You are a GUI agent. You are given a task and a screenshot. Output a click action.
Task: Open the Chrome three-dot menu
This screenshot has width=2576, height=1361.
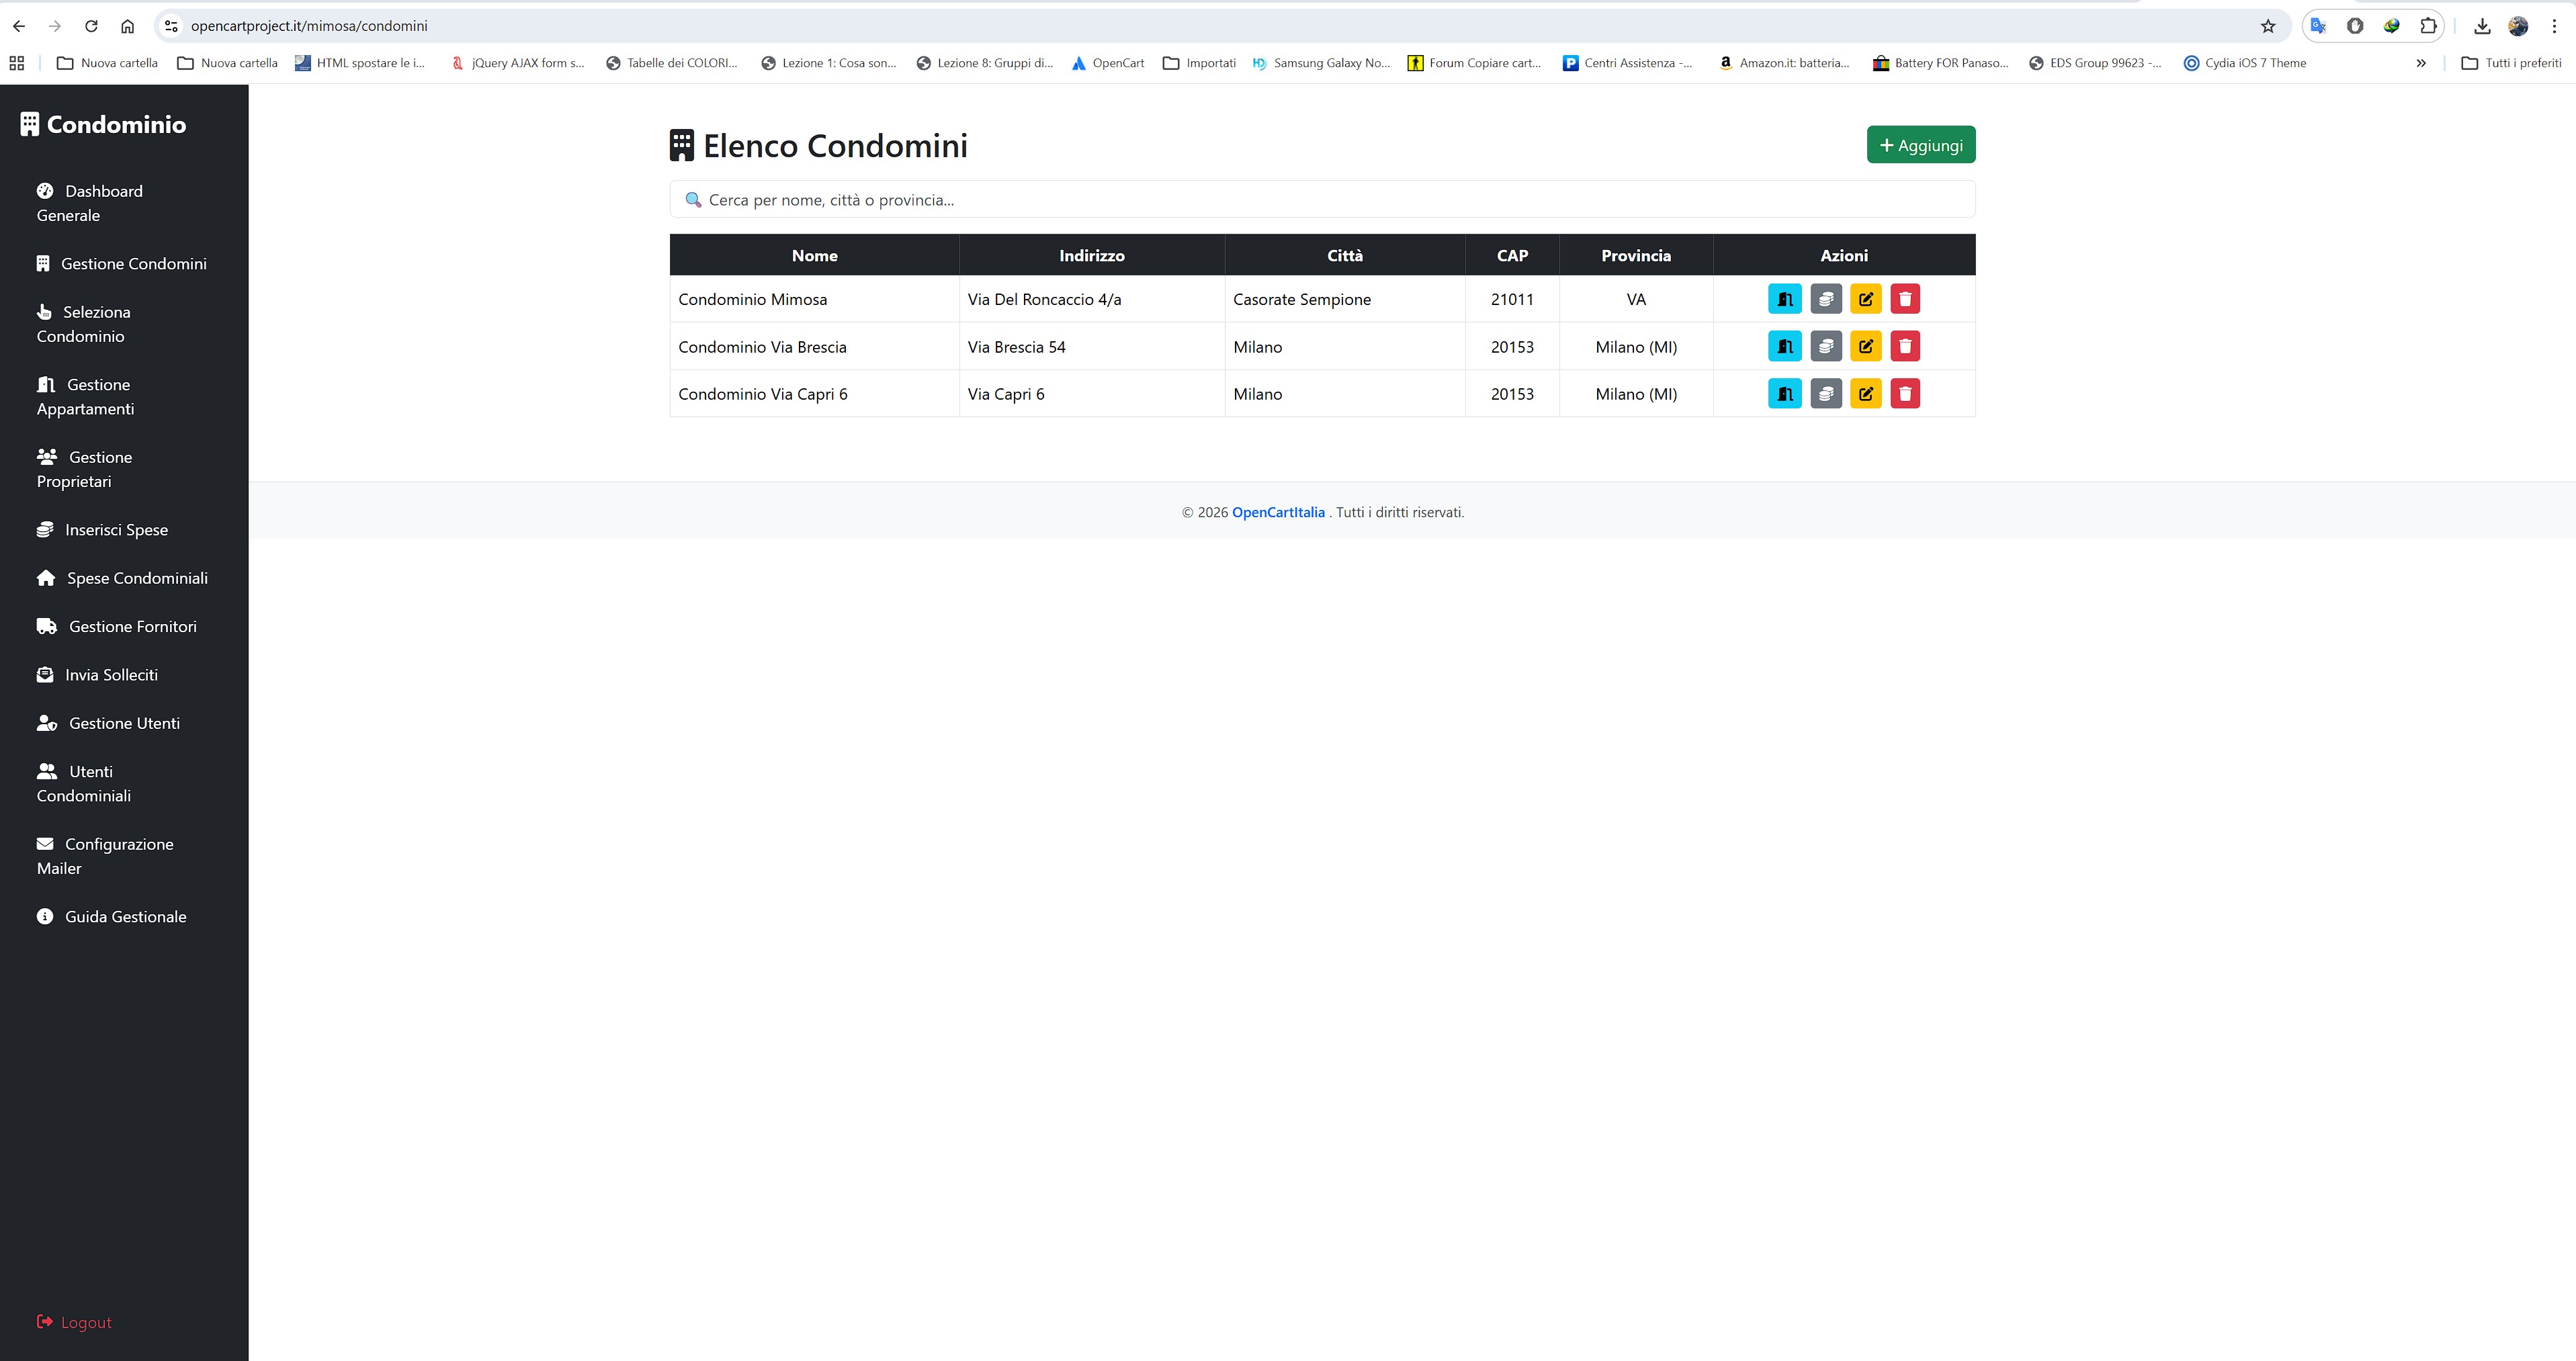click(x=2556, y=26)
